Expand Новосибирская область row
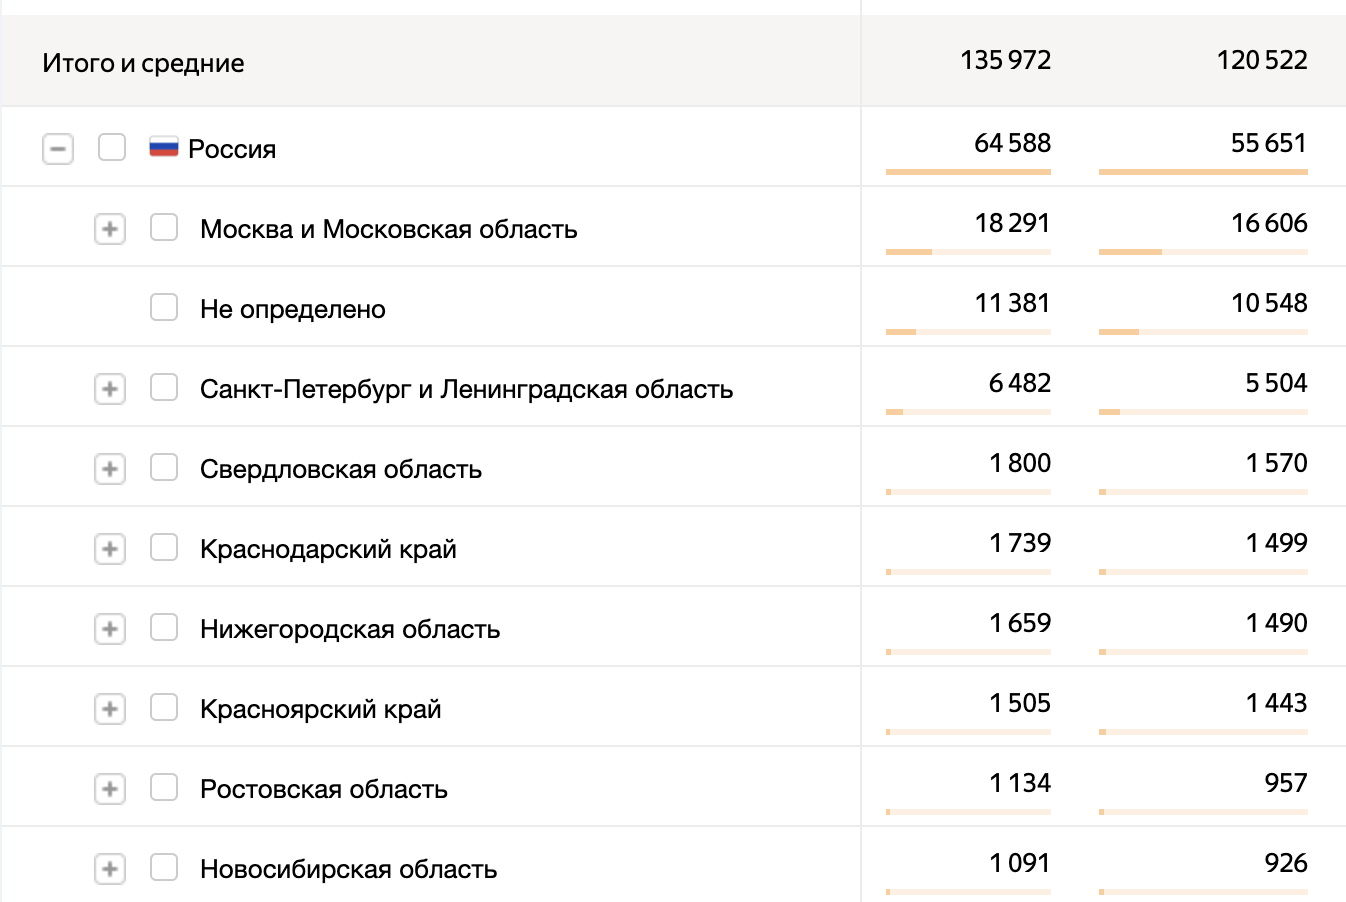Screen dimensions: 1346x902 [110, 869]
